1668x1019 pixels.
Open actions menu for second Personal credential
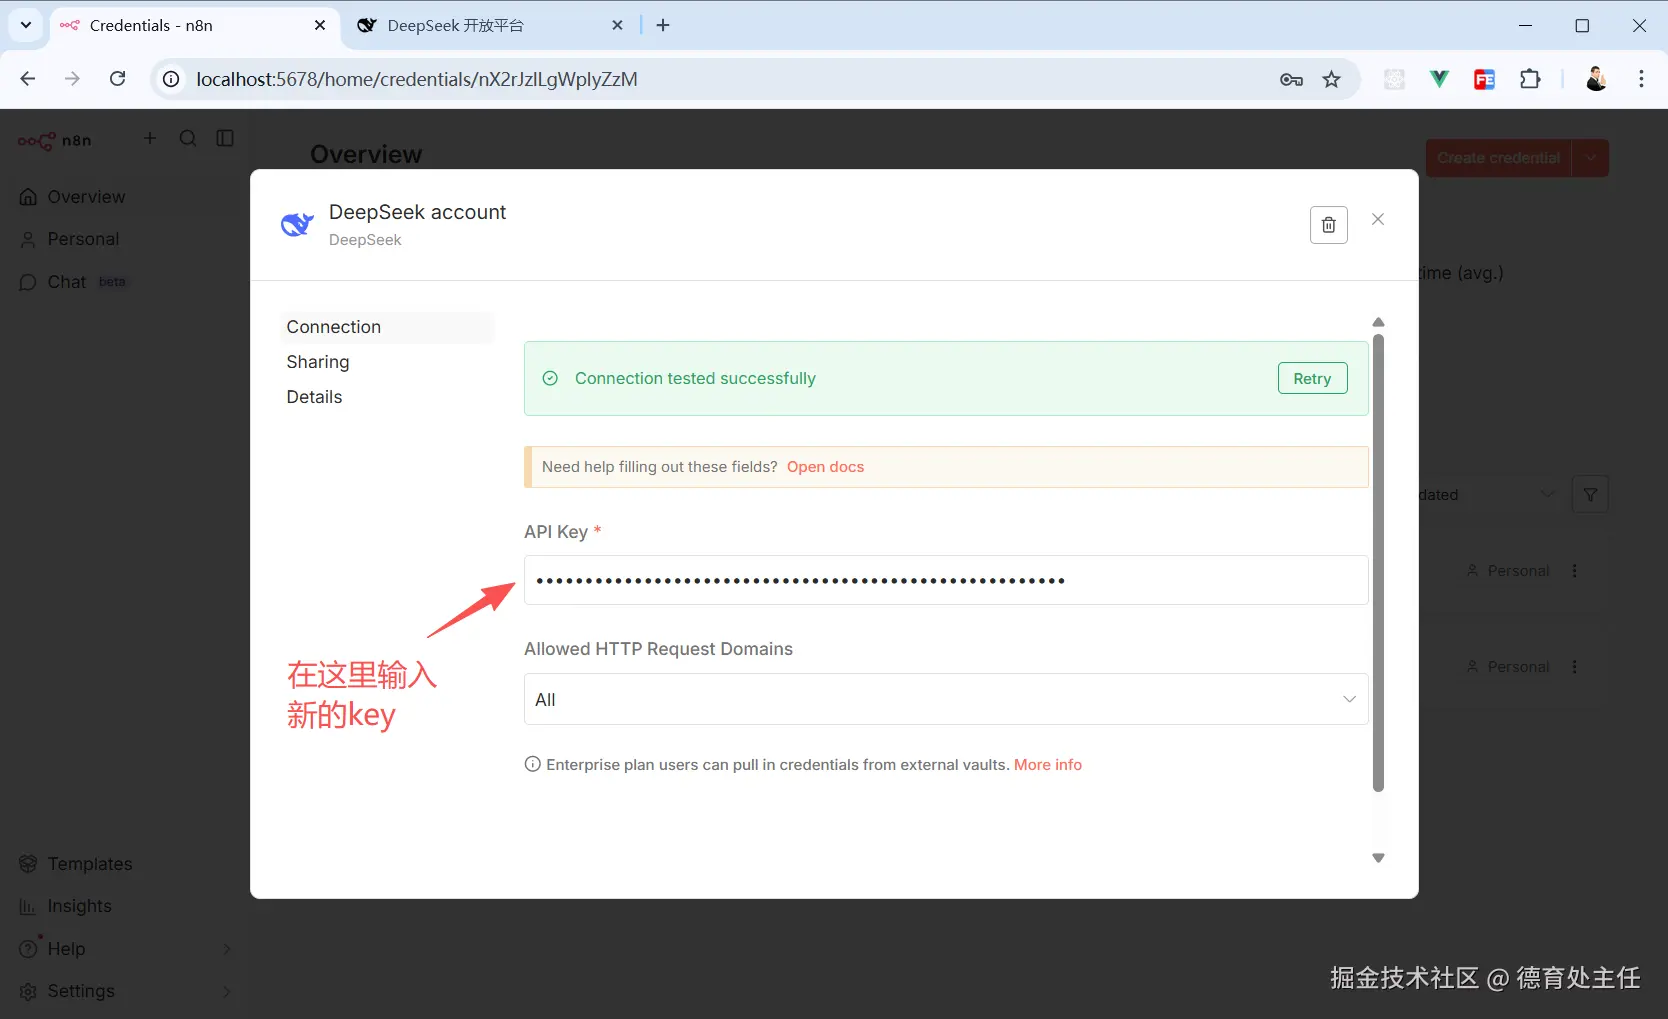click(x=1574, y=667)
